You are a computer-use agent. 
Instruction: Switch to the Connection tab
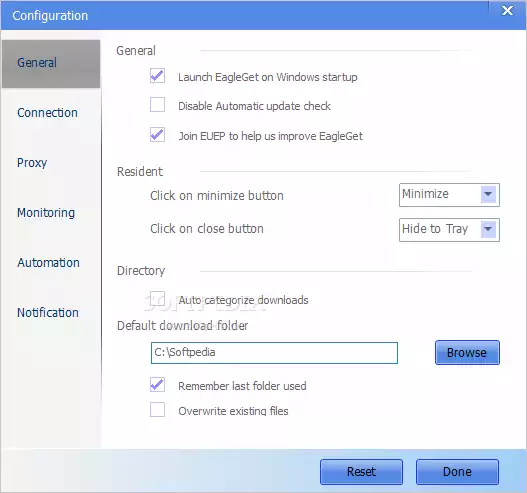click(x=47, y=113)
